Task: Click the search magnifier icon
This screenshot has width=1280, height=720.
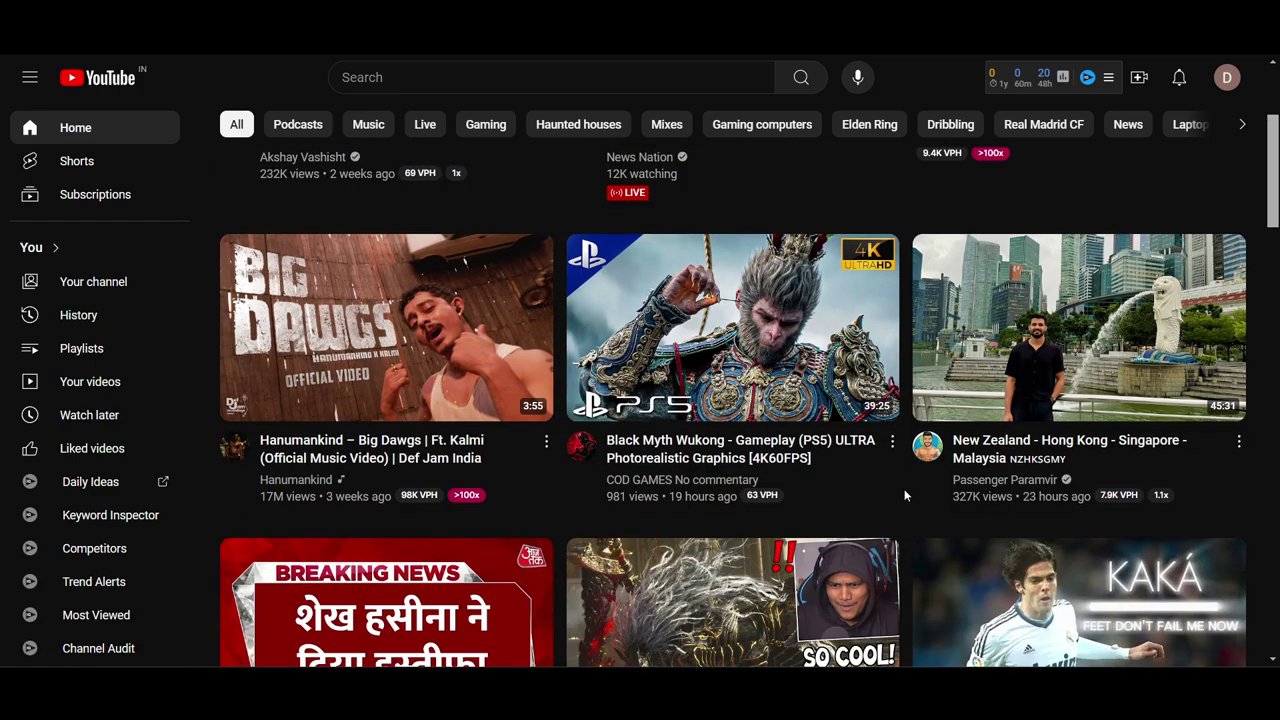Action: point(801,77)
